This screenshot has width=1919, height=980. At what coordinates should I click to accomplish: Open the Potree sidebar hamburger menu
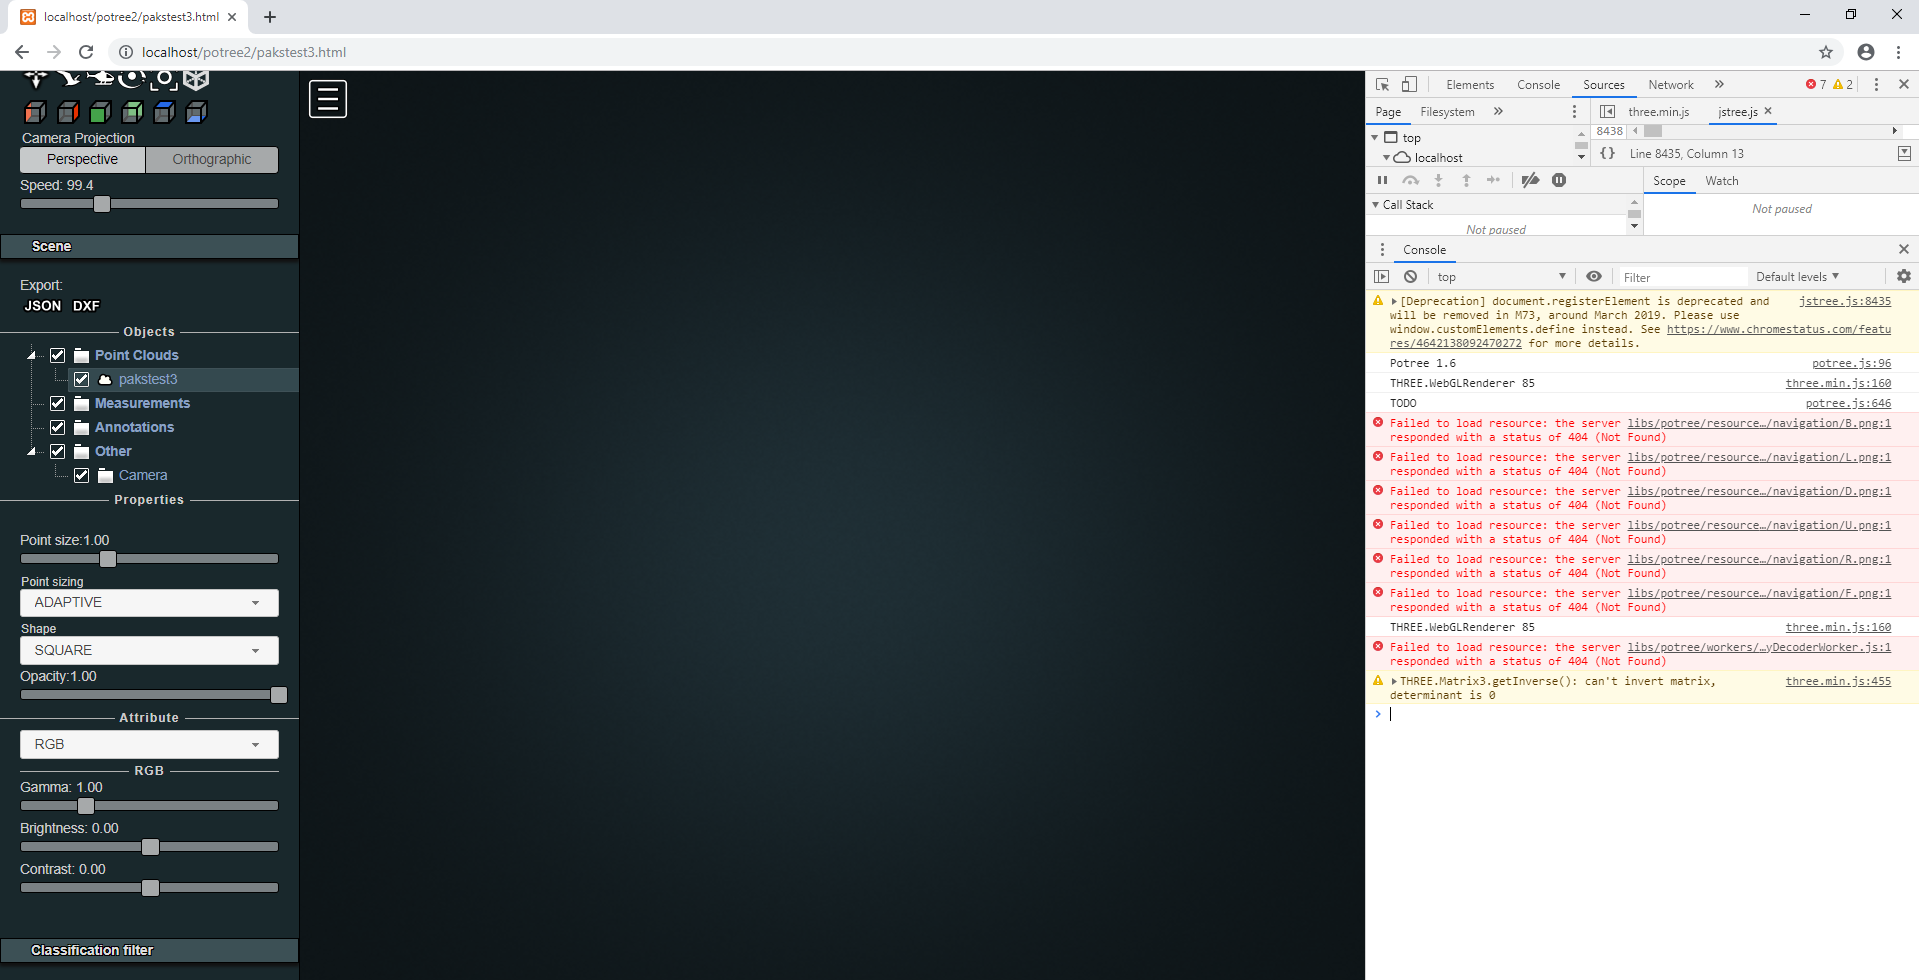point(327,98)
